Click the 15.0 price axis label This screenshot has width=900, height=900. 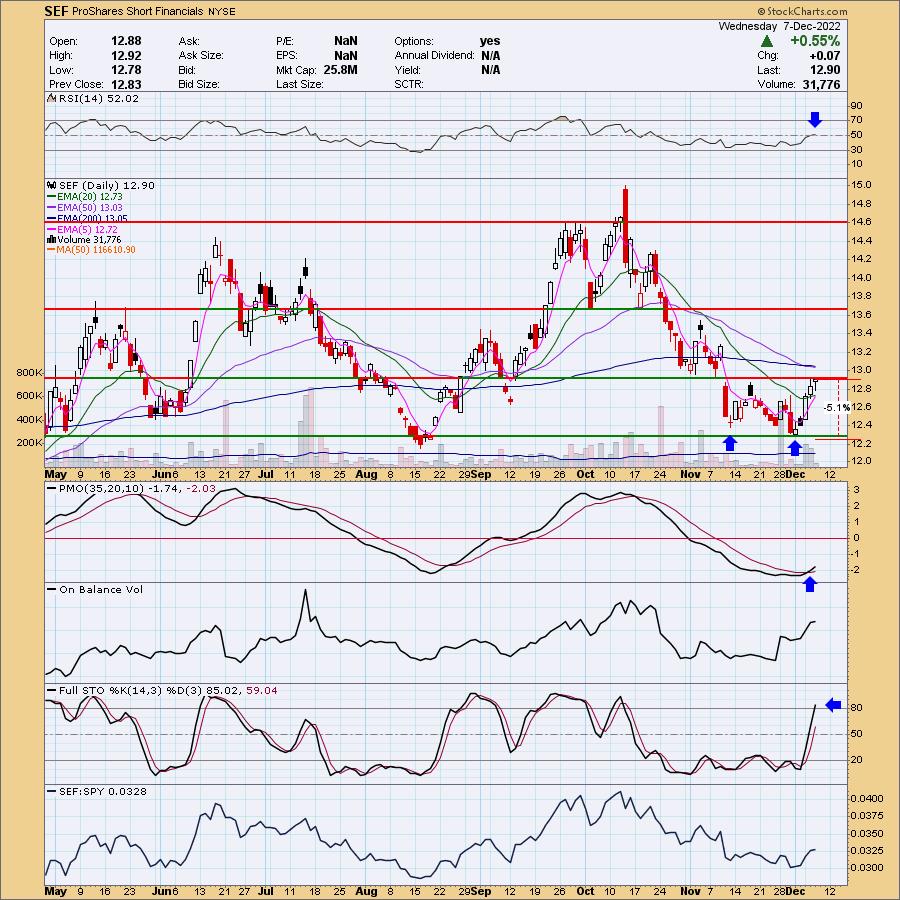pos(862,185)
